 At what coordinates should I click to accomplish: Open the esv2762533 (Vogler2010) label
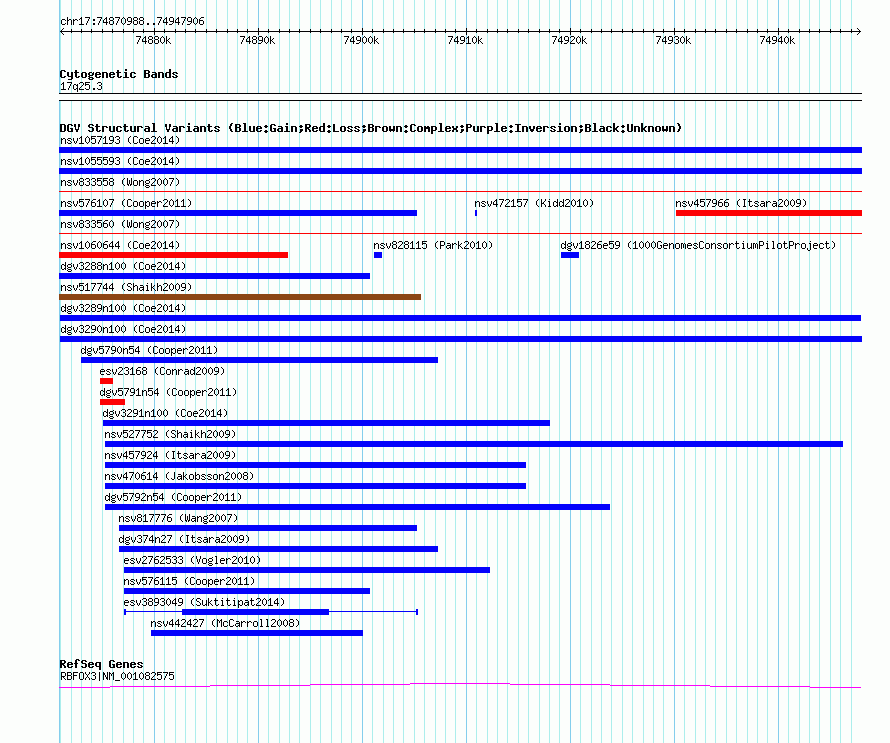click(192, 560)
